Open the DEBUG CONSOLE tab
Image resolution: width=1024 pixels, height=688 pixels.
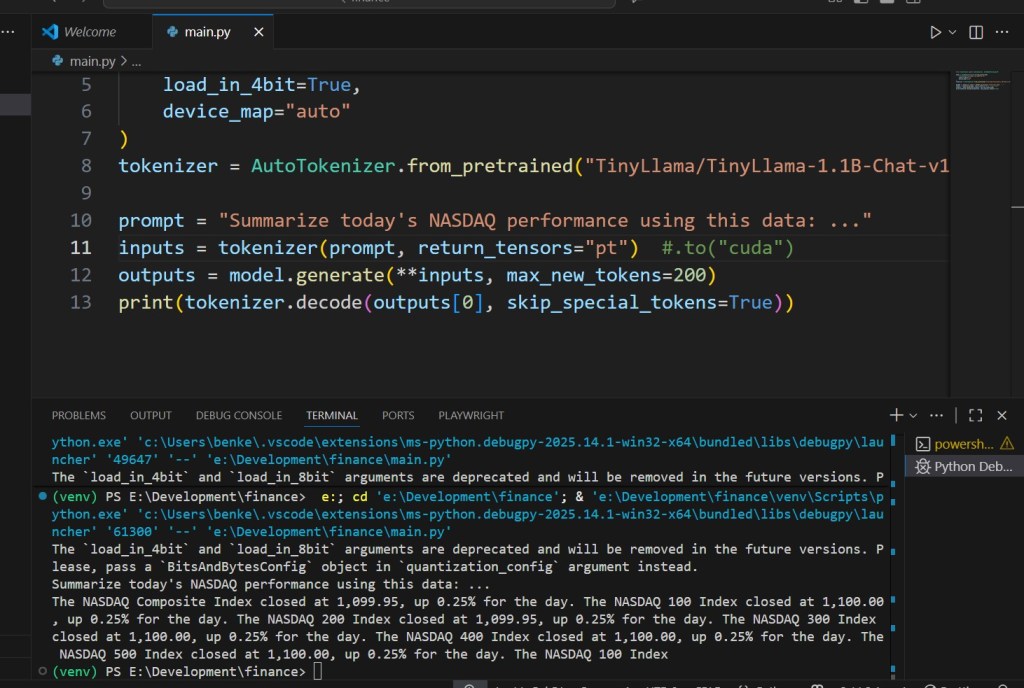pos(238,415)
